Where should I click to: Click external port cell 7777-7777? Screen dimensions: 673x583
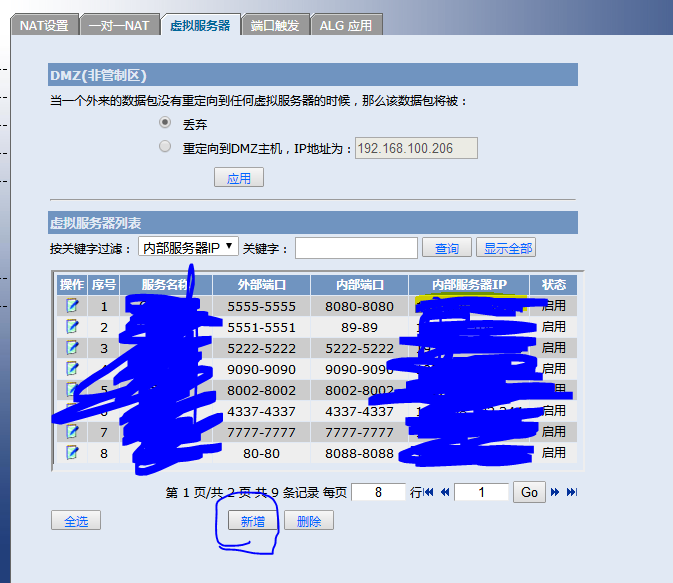click(261, 432)
